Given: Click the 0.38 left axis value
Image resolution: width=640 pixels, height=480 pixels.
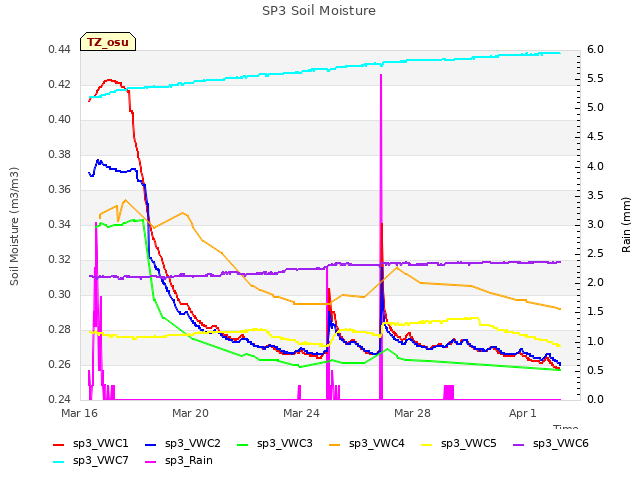Looking at the screenshot, I should (60, 155).
